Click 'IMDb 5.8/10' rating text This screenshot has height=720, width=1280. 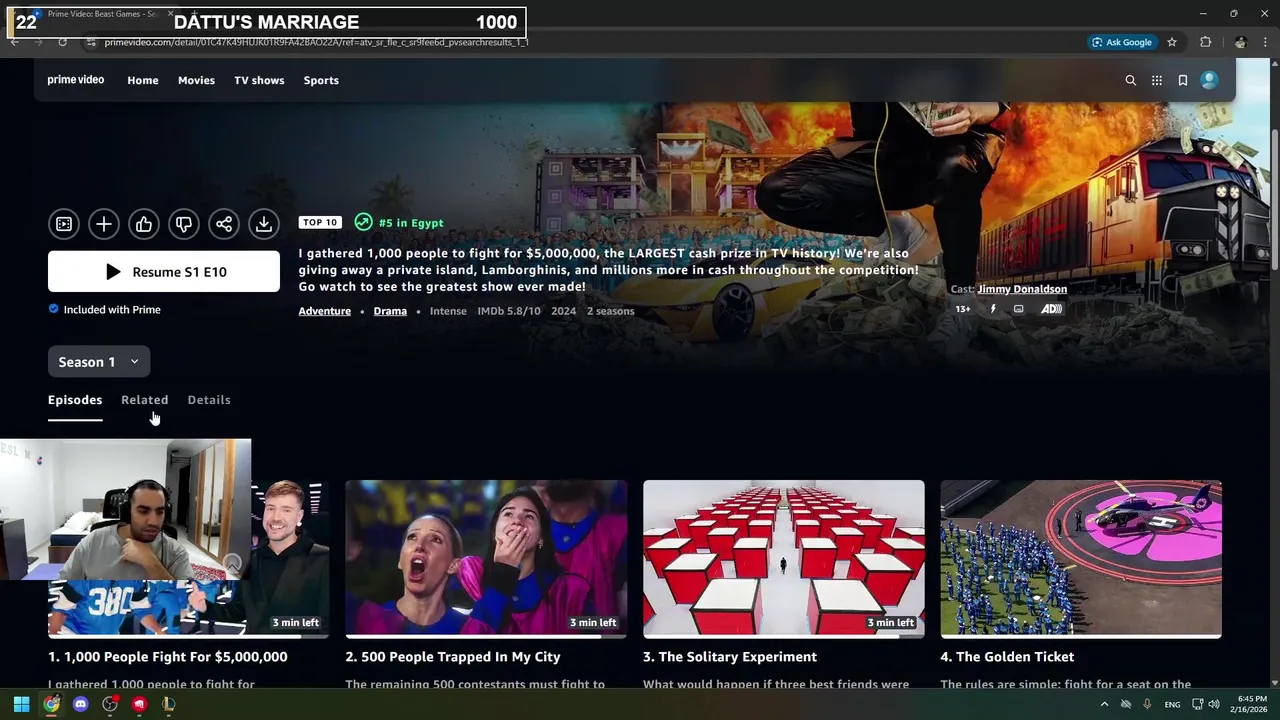[x=509, y=311]
